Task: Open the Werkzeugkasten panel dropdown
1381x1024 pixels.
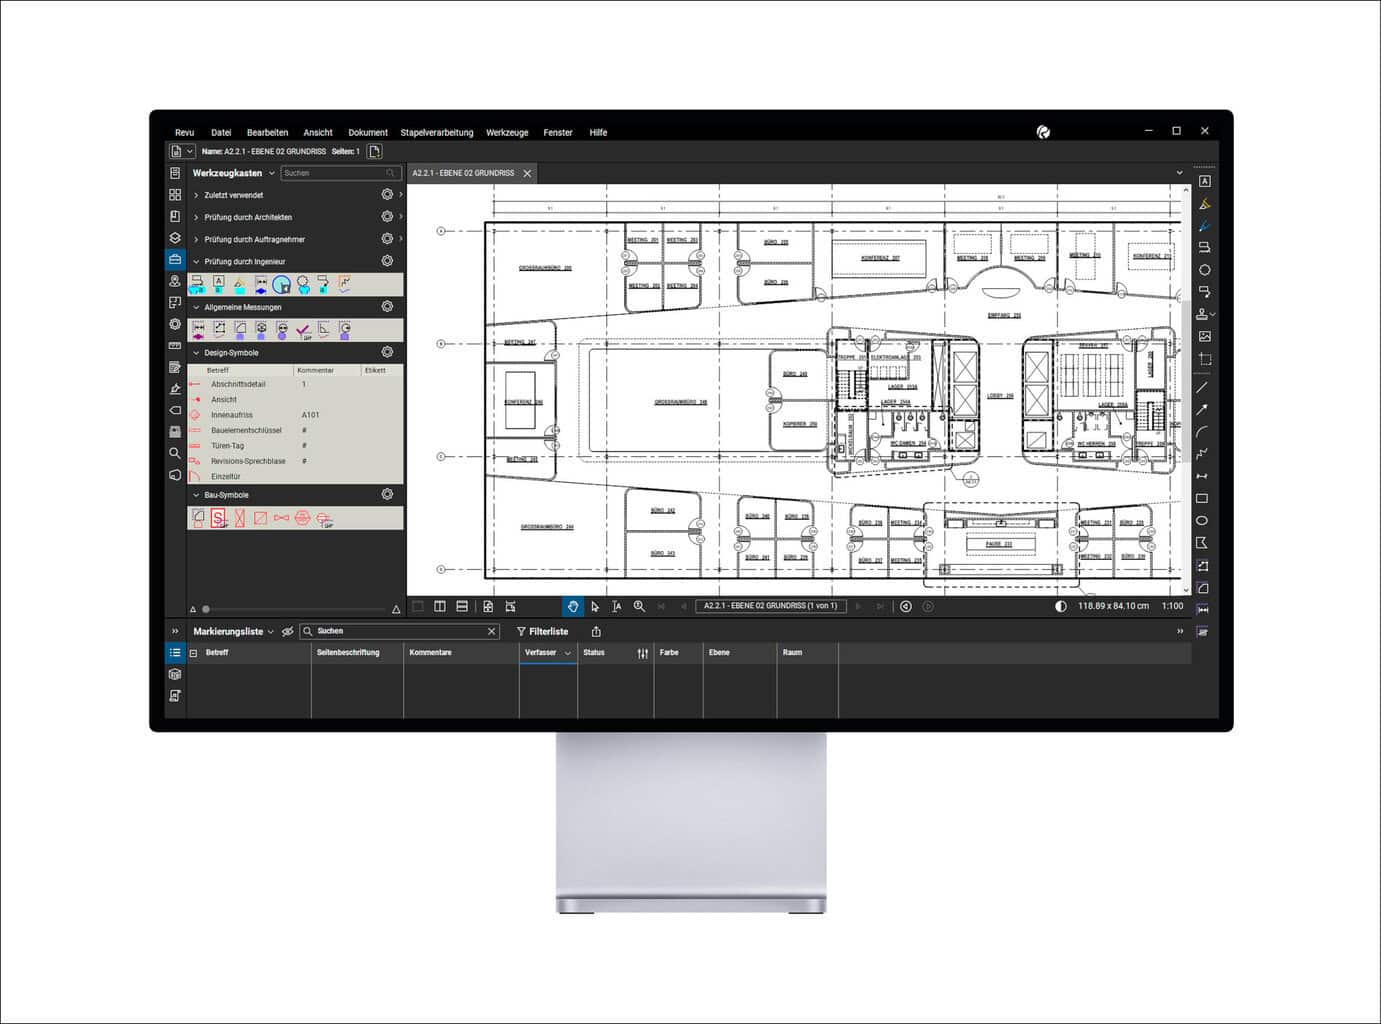Action: coord(271,173)
